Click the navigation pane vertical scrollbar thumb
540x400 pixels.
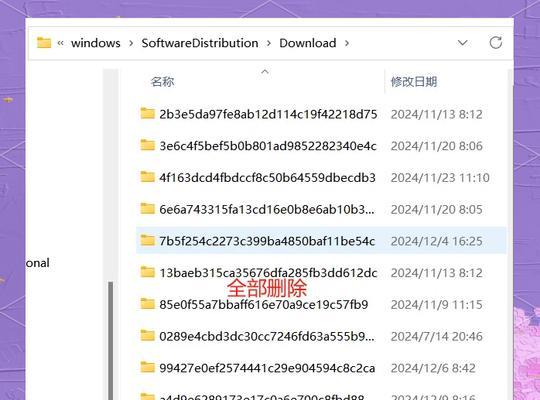[111, 340]
